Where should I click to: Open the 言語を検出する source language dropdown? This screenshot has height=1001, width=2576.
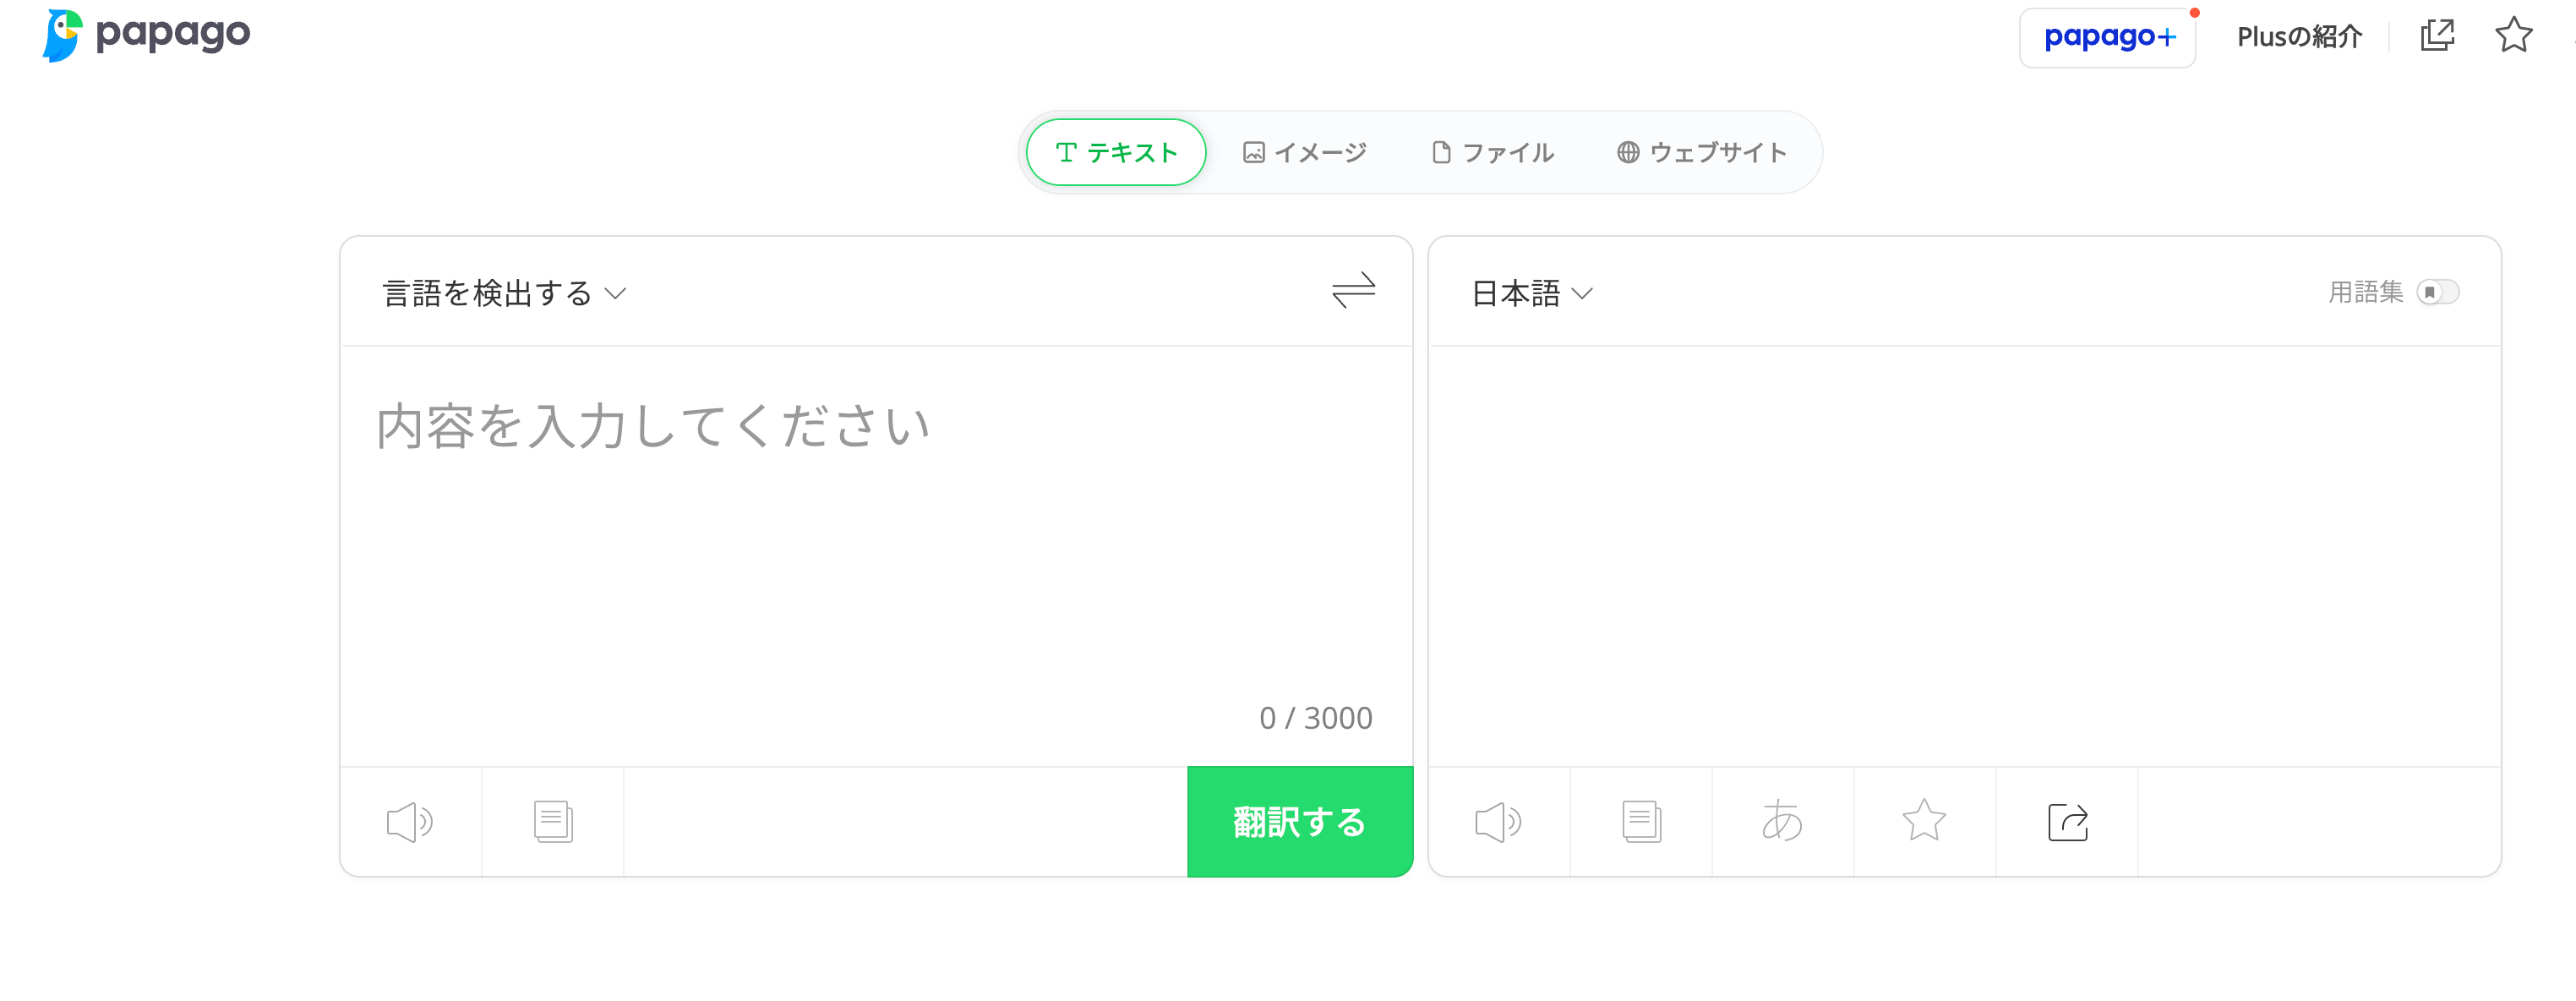tap(504, 293)
